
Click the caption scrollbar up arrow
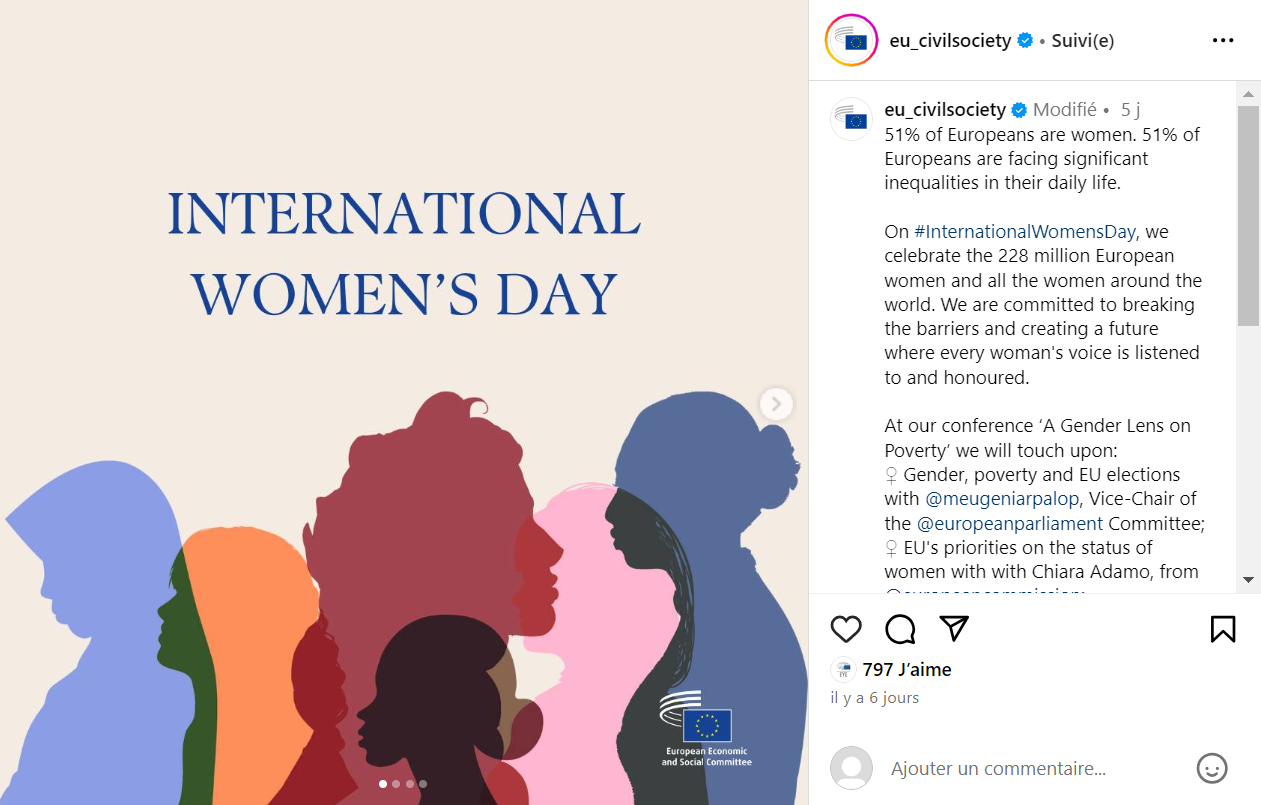pyautogui.click(x=1248, y=95)
